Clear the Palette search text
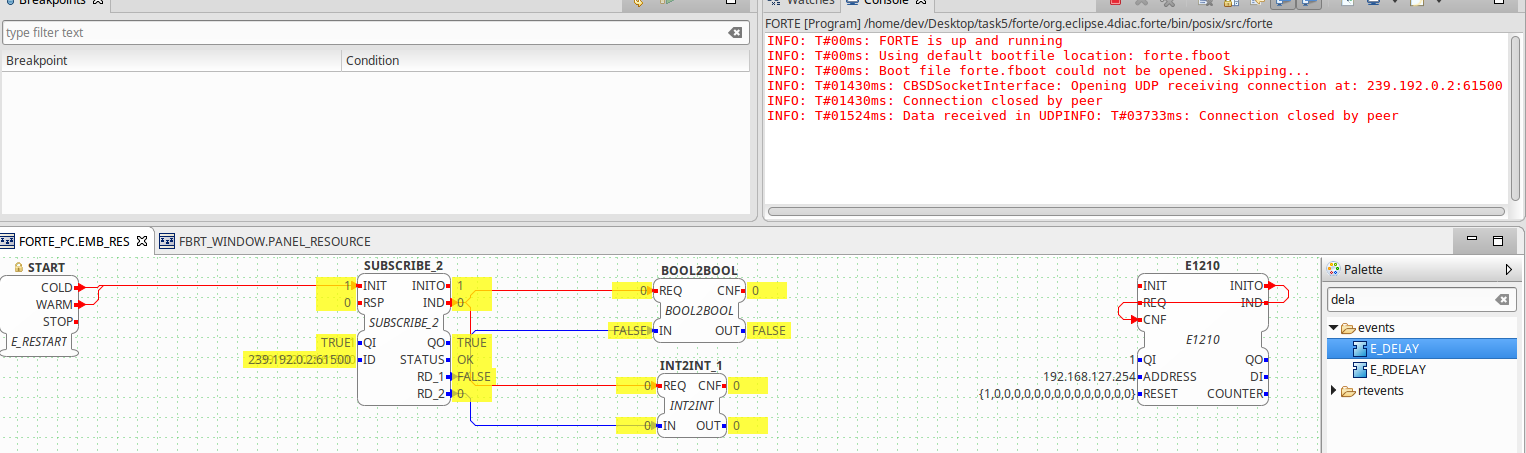 (x=1502, y=300)
